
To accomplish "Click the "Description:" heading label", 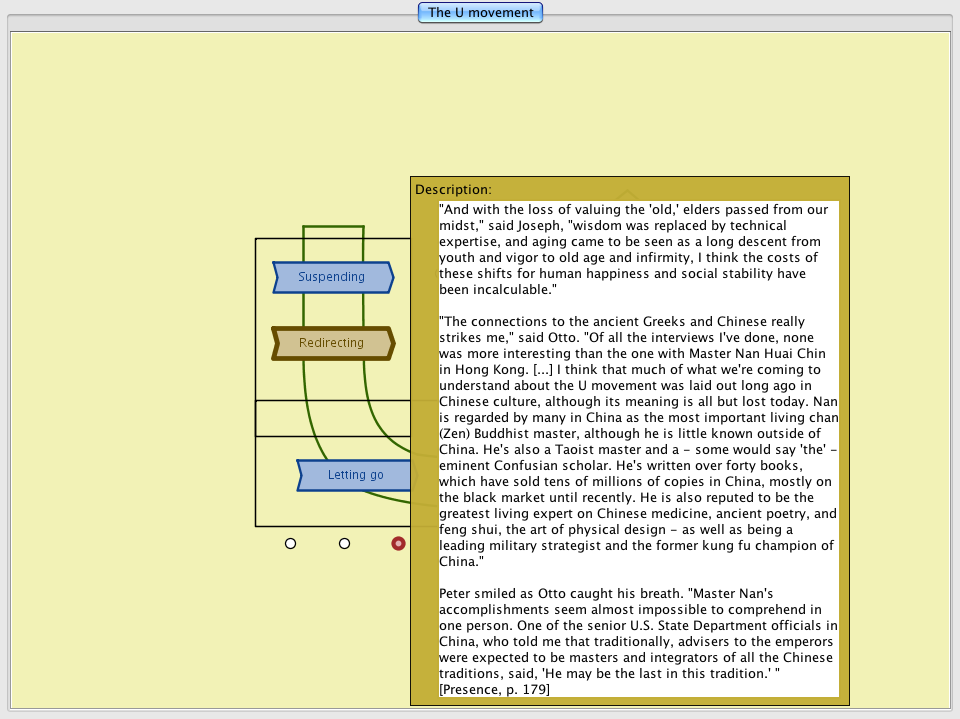I will click(453, 189).
